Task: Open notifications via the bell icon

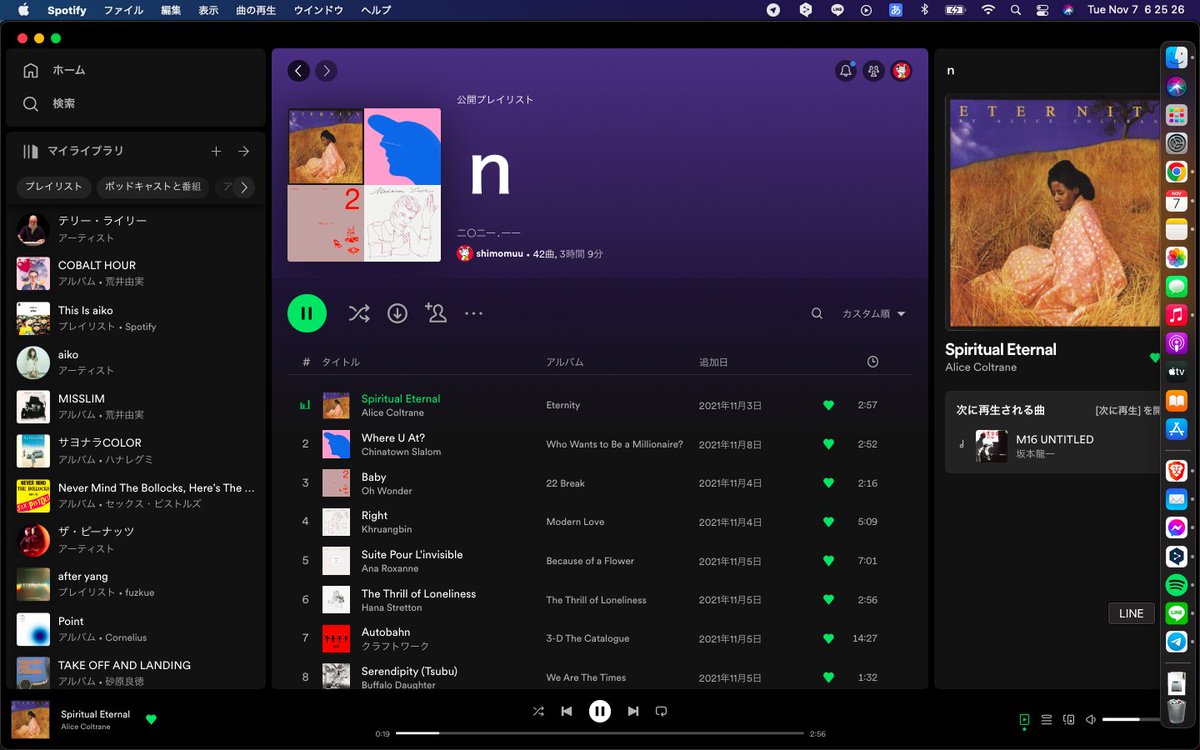Action: click(846, 71)
